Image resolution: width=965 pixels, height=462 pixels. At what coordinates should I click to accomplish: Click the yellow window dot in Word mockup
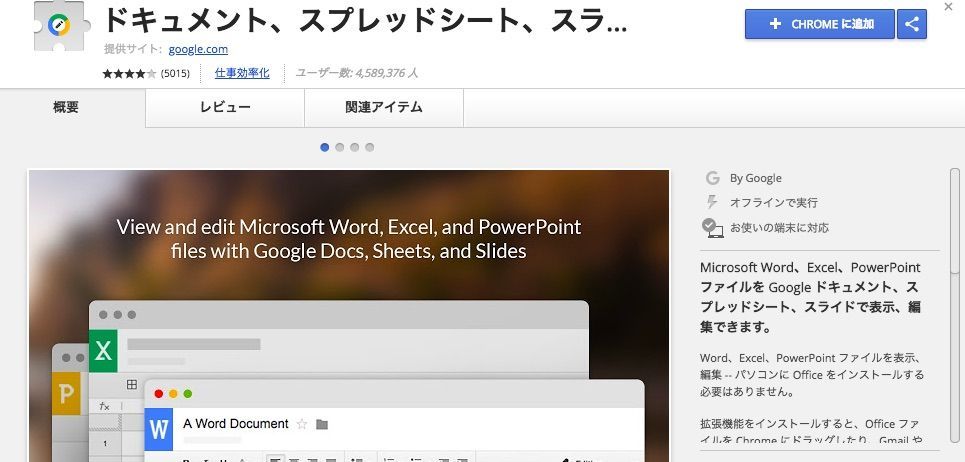tap(173, 394)
